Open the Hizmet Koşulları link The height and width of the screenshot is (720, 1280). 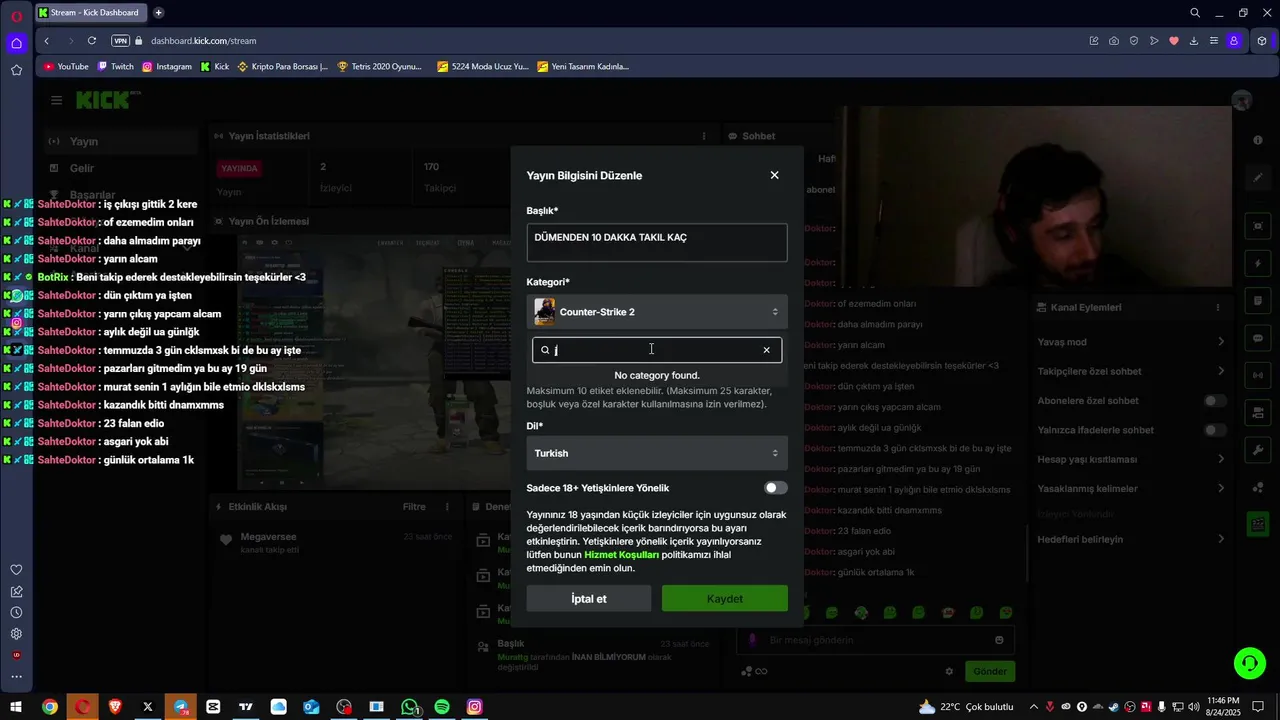tap(621, 554)
